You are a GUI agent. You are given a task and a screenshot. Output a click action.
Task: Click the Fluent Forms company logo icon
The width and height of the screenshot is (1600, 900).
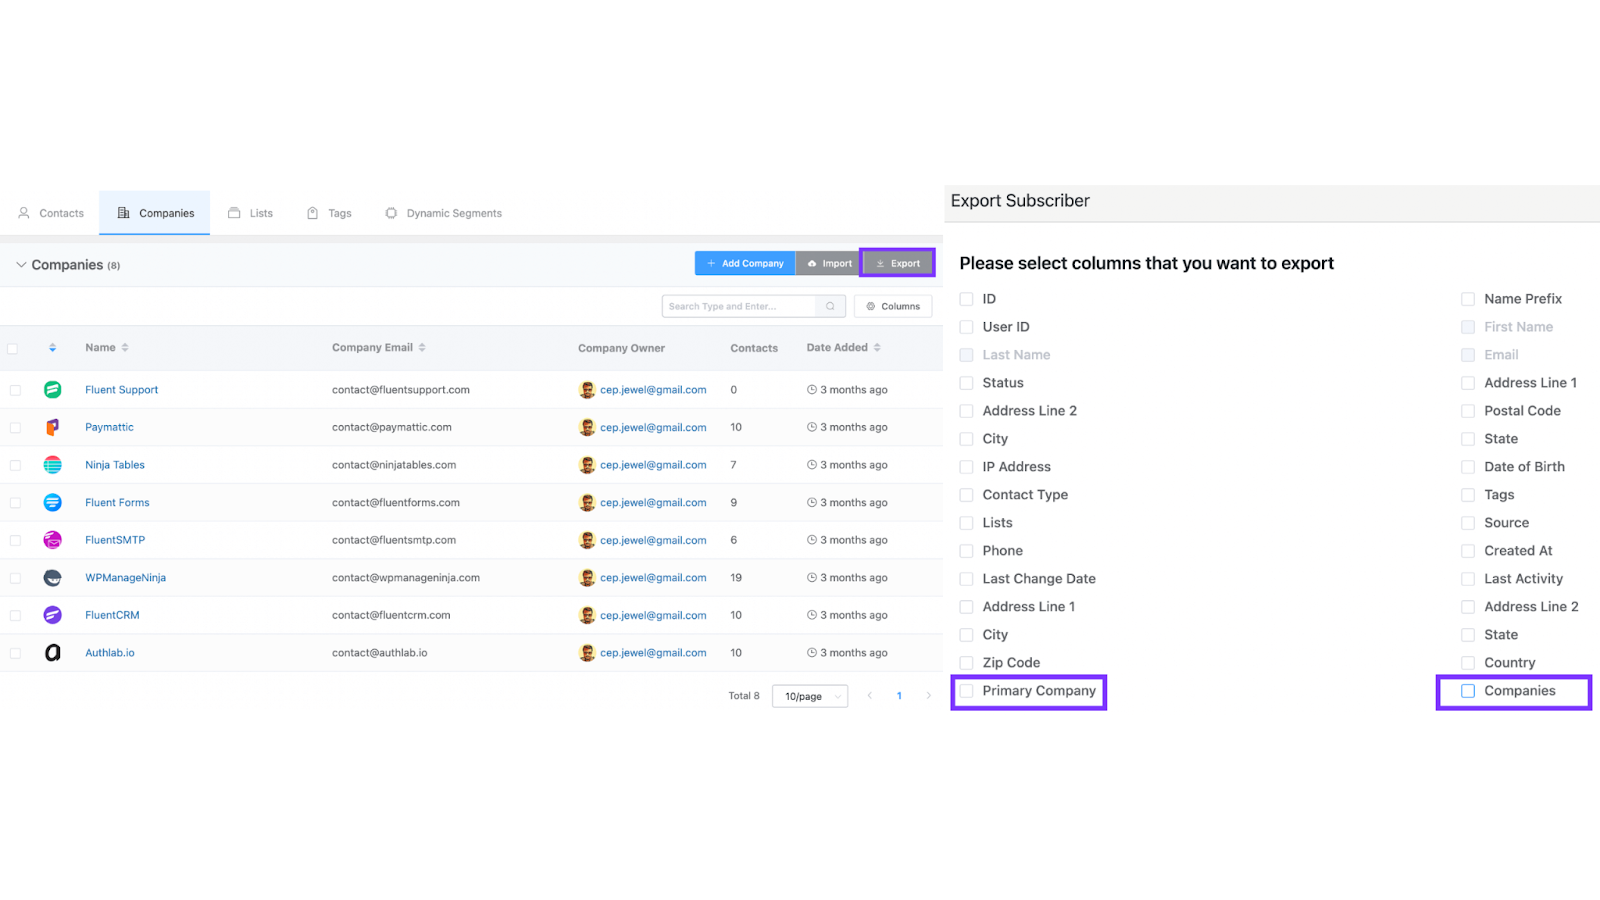click(53, 502)
